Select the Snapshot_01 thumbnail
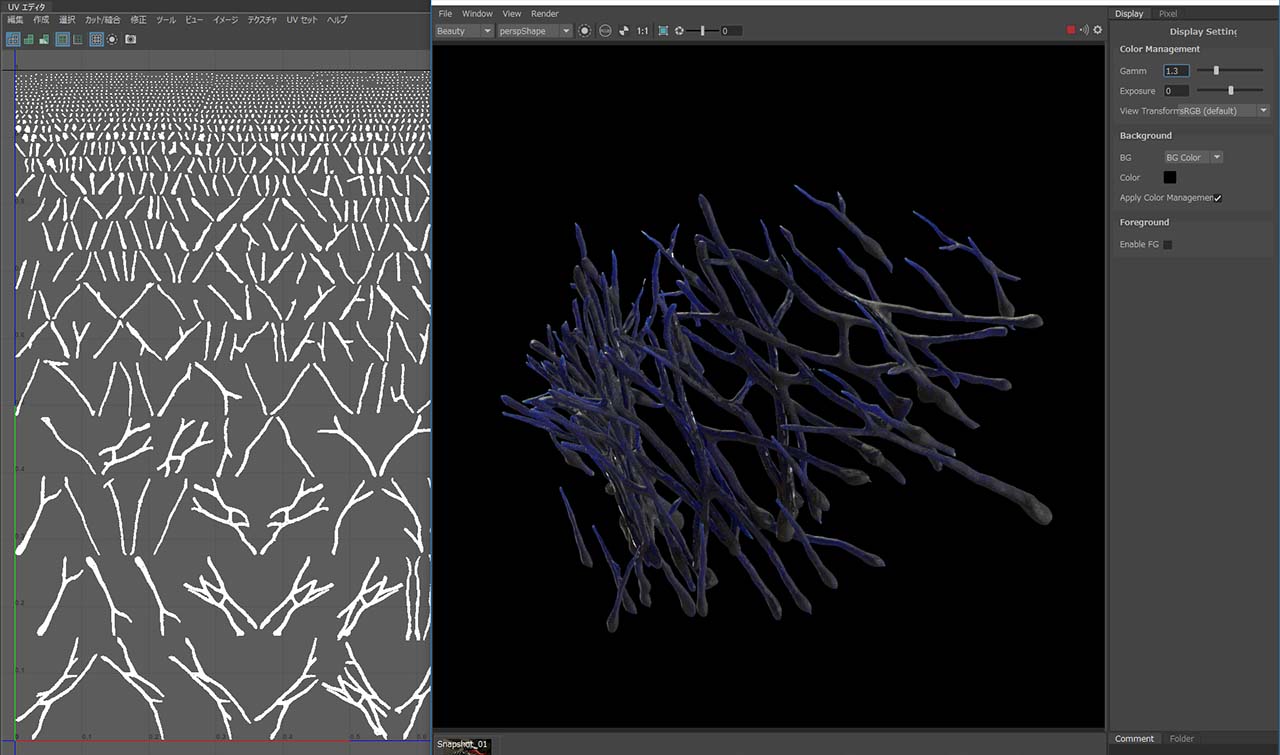The width and height of the screenshot is (1280, 755). pyautogui.click(x=462, y=745)
